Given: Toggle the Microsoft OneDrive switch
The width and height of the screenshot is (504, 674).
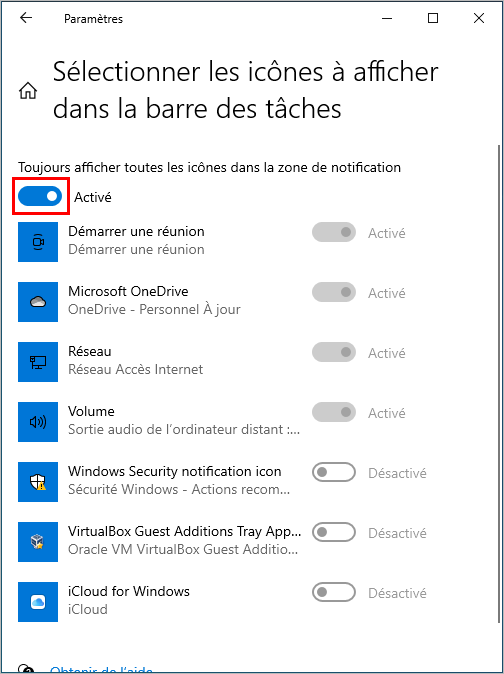Looking at the screenshot, I should click(x=334, y=292).
